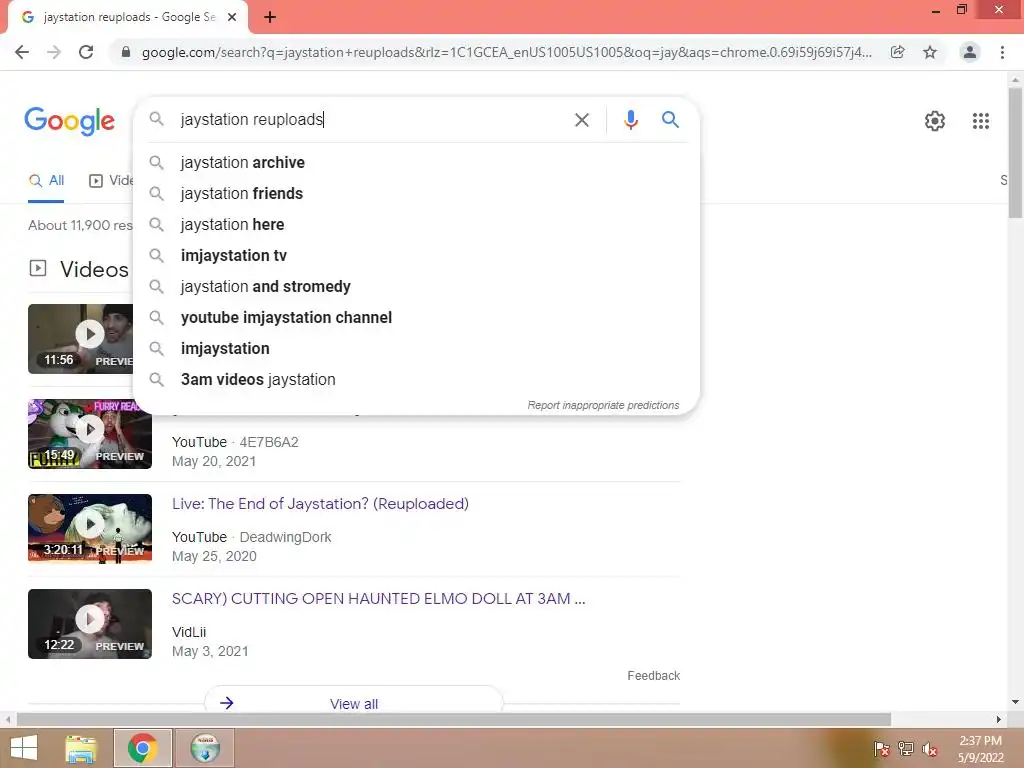Select the All search tab
The image size is (1024, 768).
(46, 181)
